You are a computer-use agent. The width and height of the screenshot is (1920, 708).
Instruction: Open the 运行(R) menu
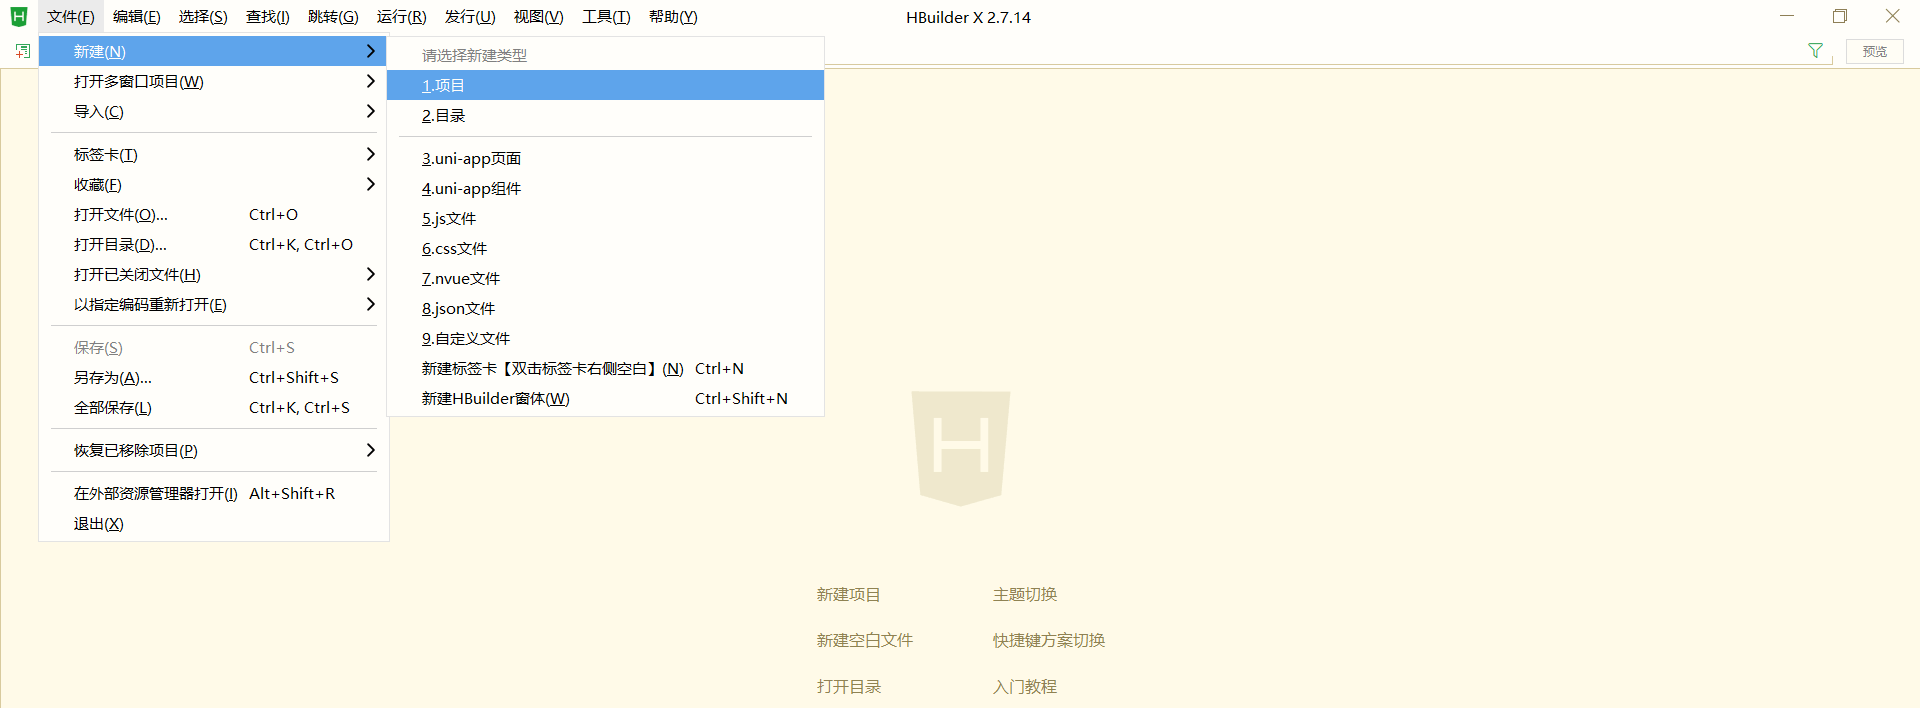coord(401,17)
